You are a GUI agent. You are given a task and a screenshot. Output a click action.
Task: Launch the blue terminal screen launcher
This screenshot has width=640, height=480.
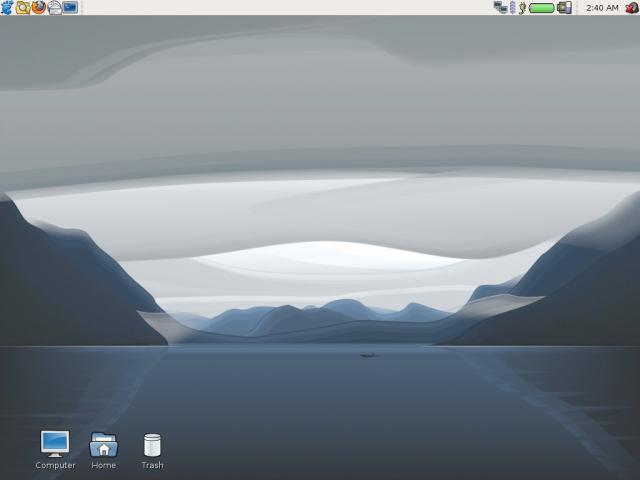click(70, 7)
